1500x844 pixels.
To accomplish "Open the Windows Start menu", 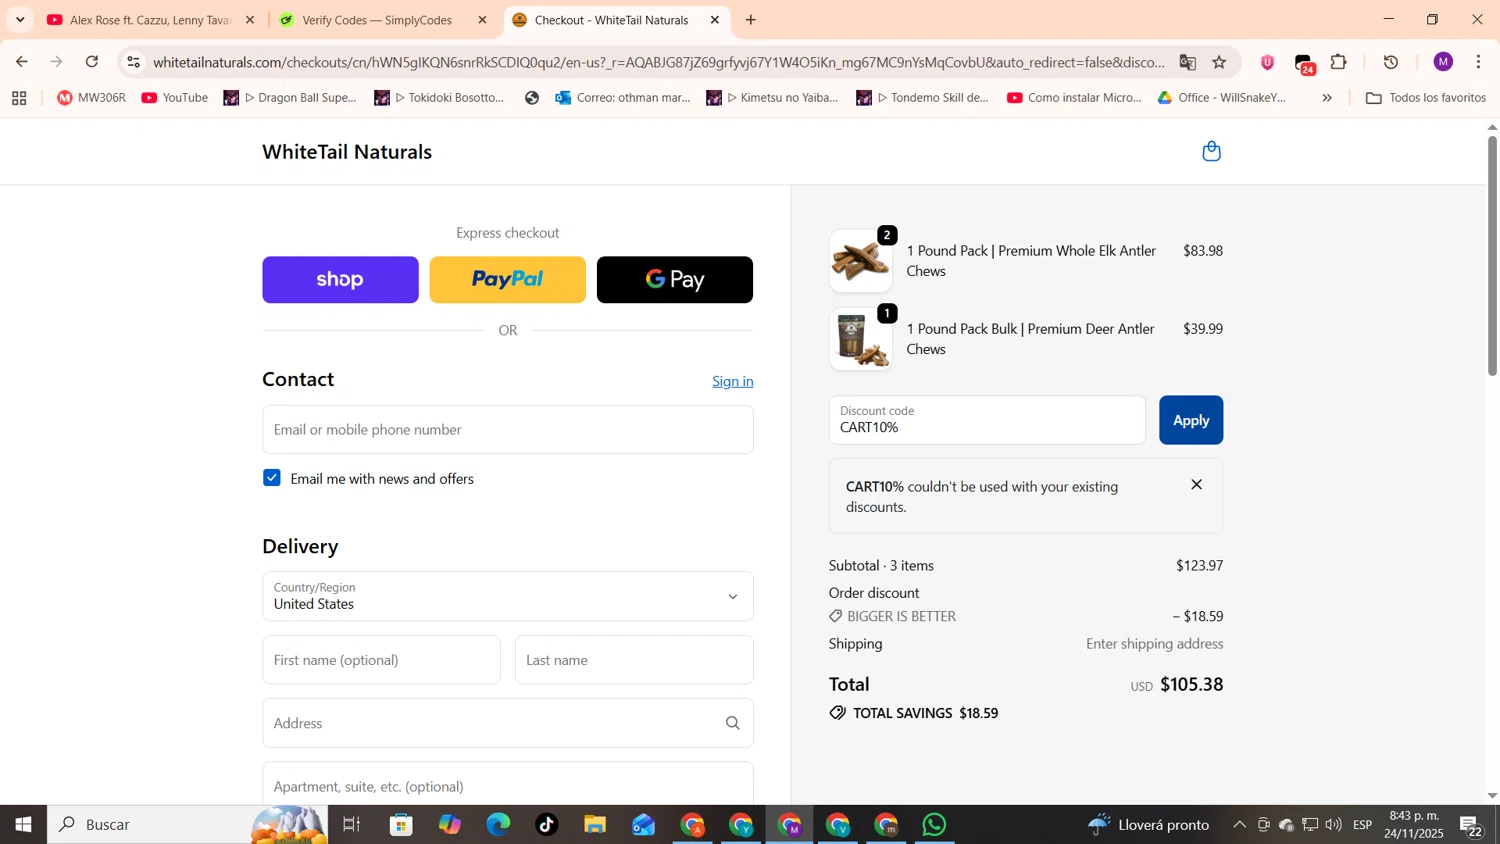I will pos(23,825).
